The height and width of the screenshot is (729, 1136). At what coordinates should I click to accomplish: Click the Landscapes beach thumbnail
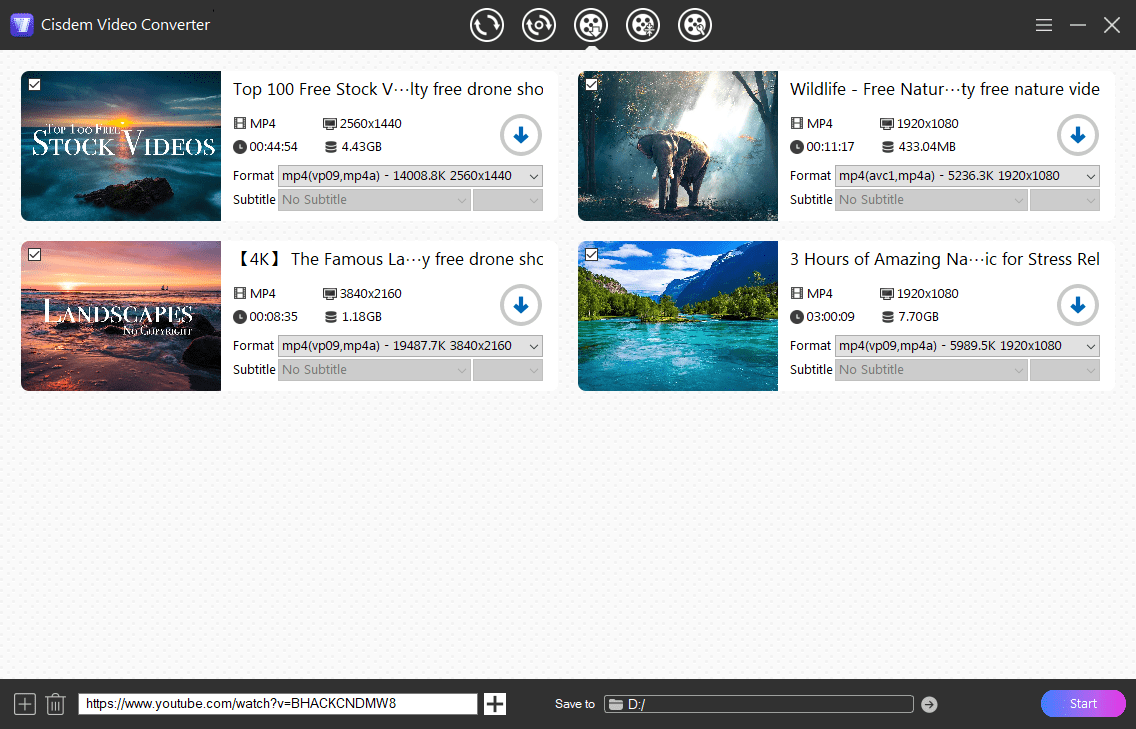[x=121, y=316]
